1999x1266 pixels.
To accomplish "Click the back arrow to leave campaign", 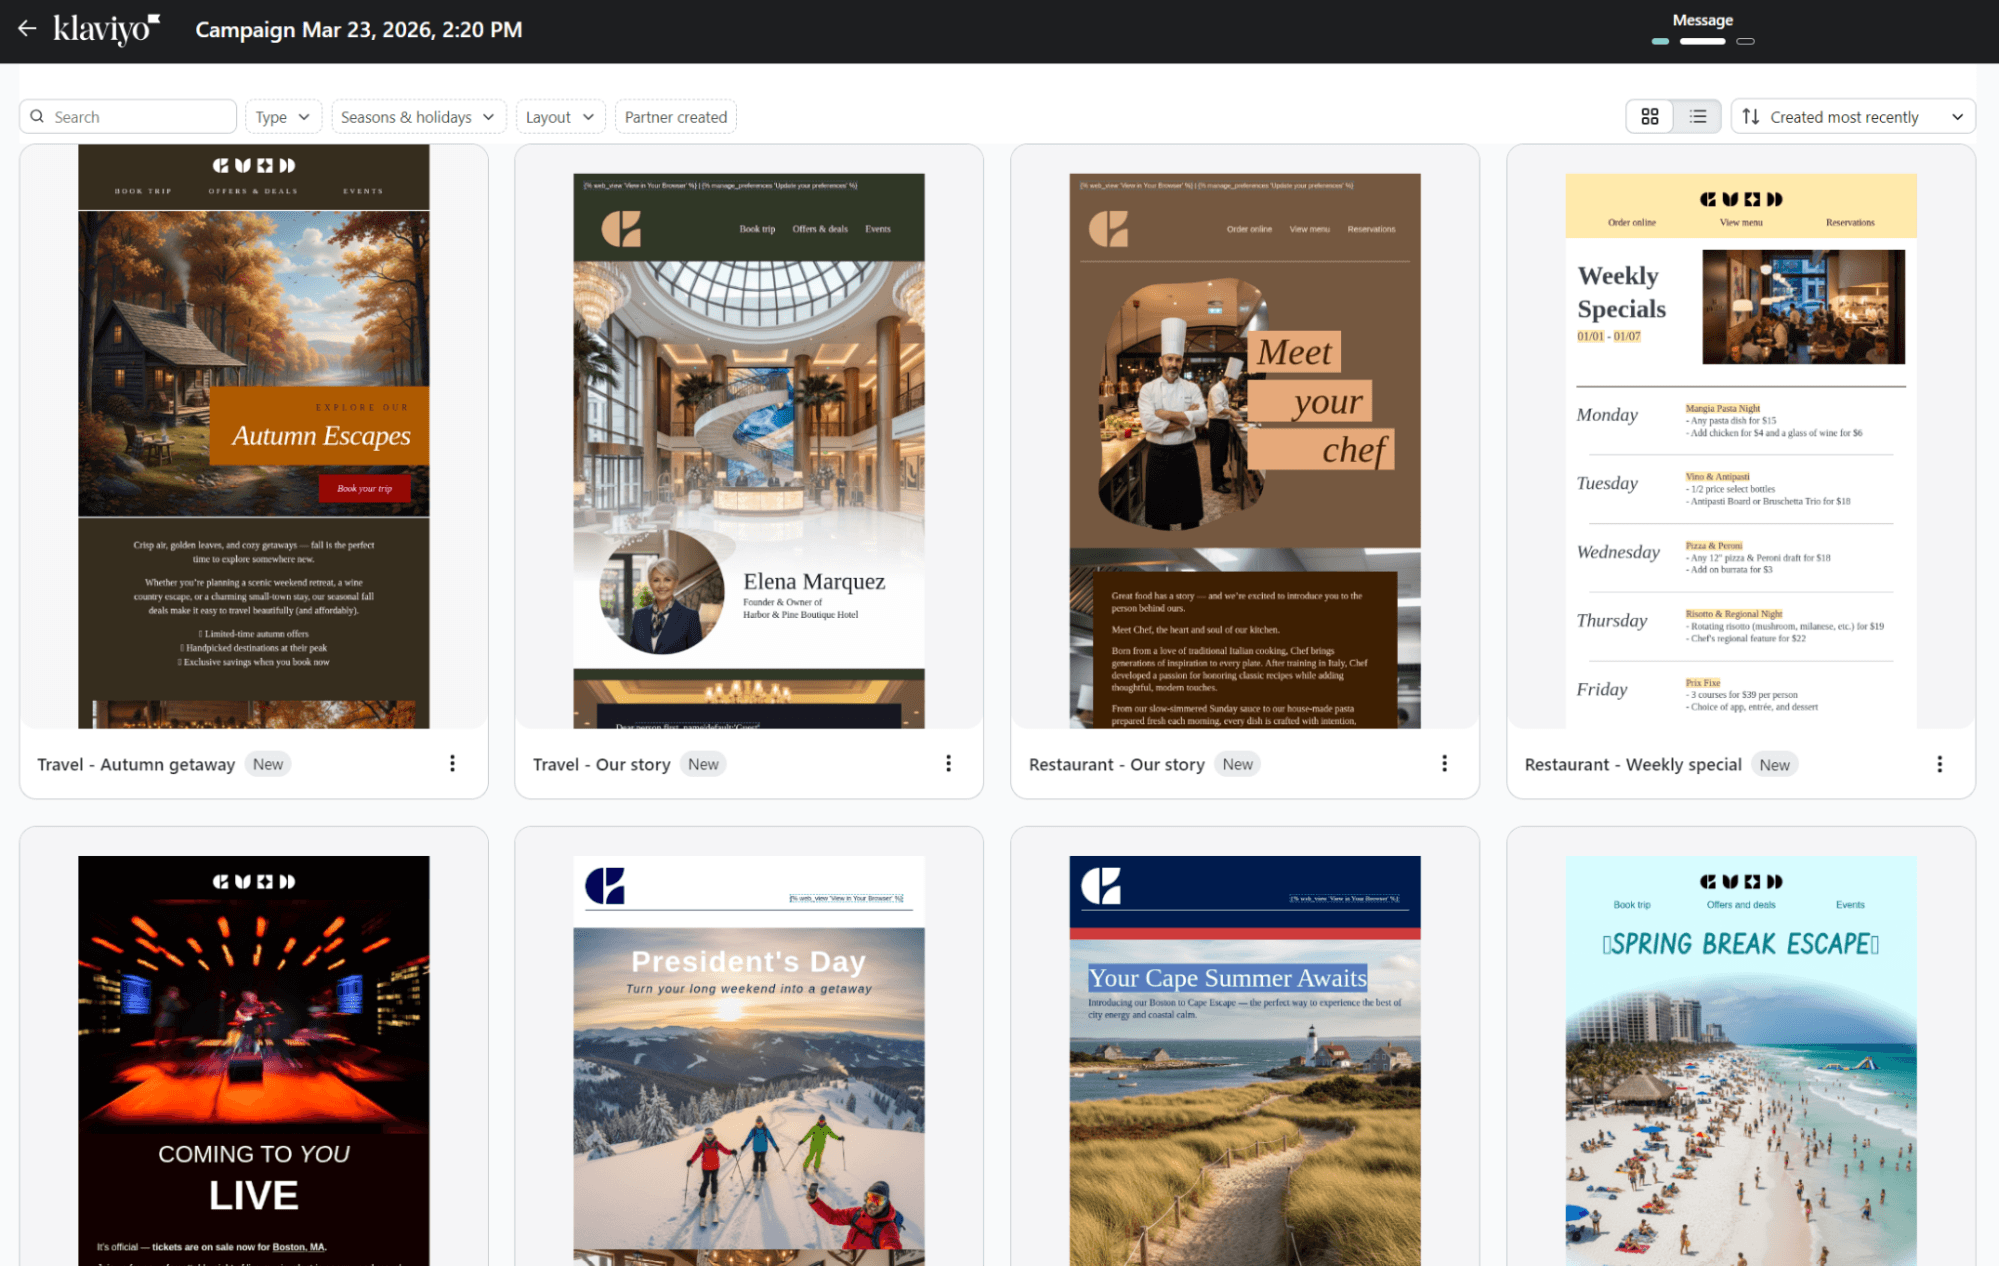I will [26, 29].
